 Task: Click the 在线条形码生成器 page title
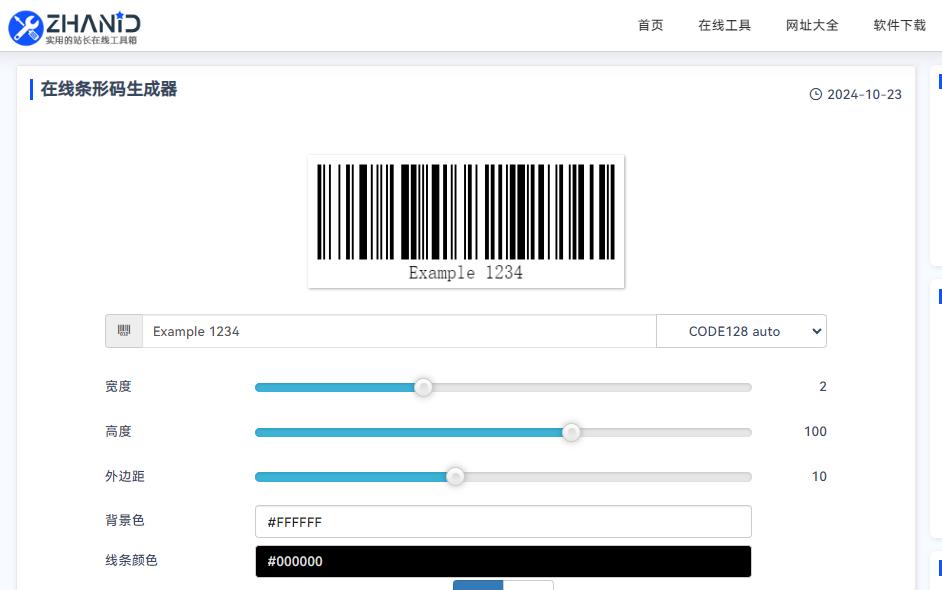109,89
